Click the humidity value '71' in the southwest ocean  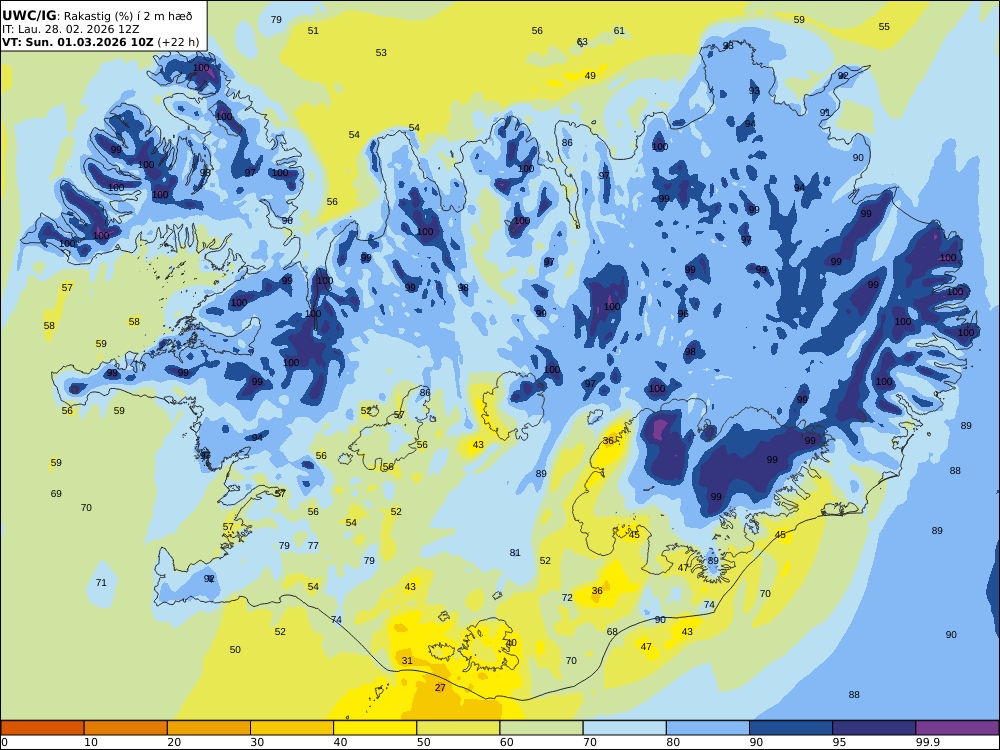point(101,583)
